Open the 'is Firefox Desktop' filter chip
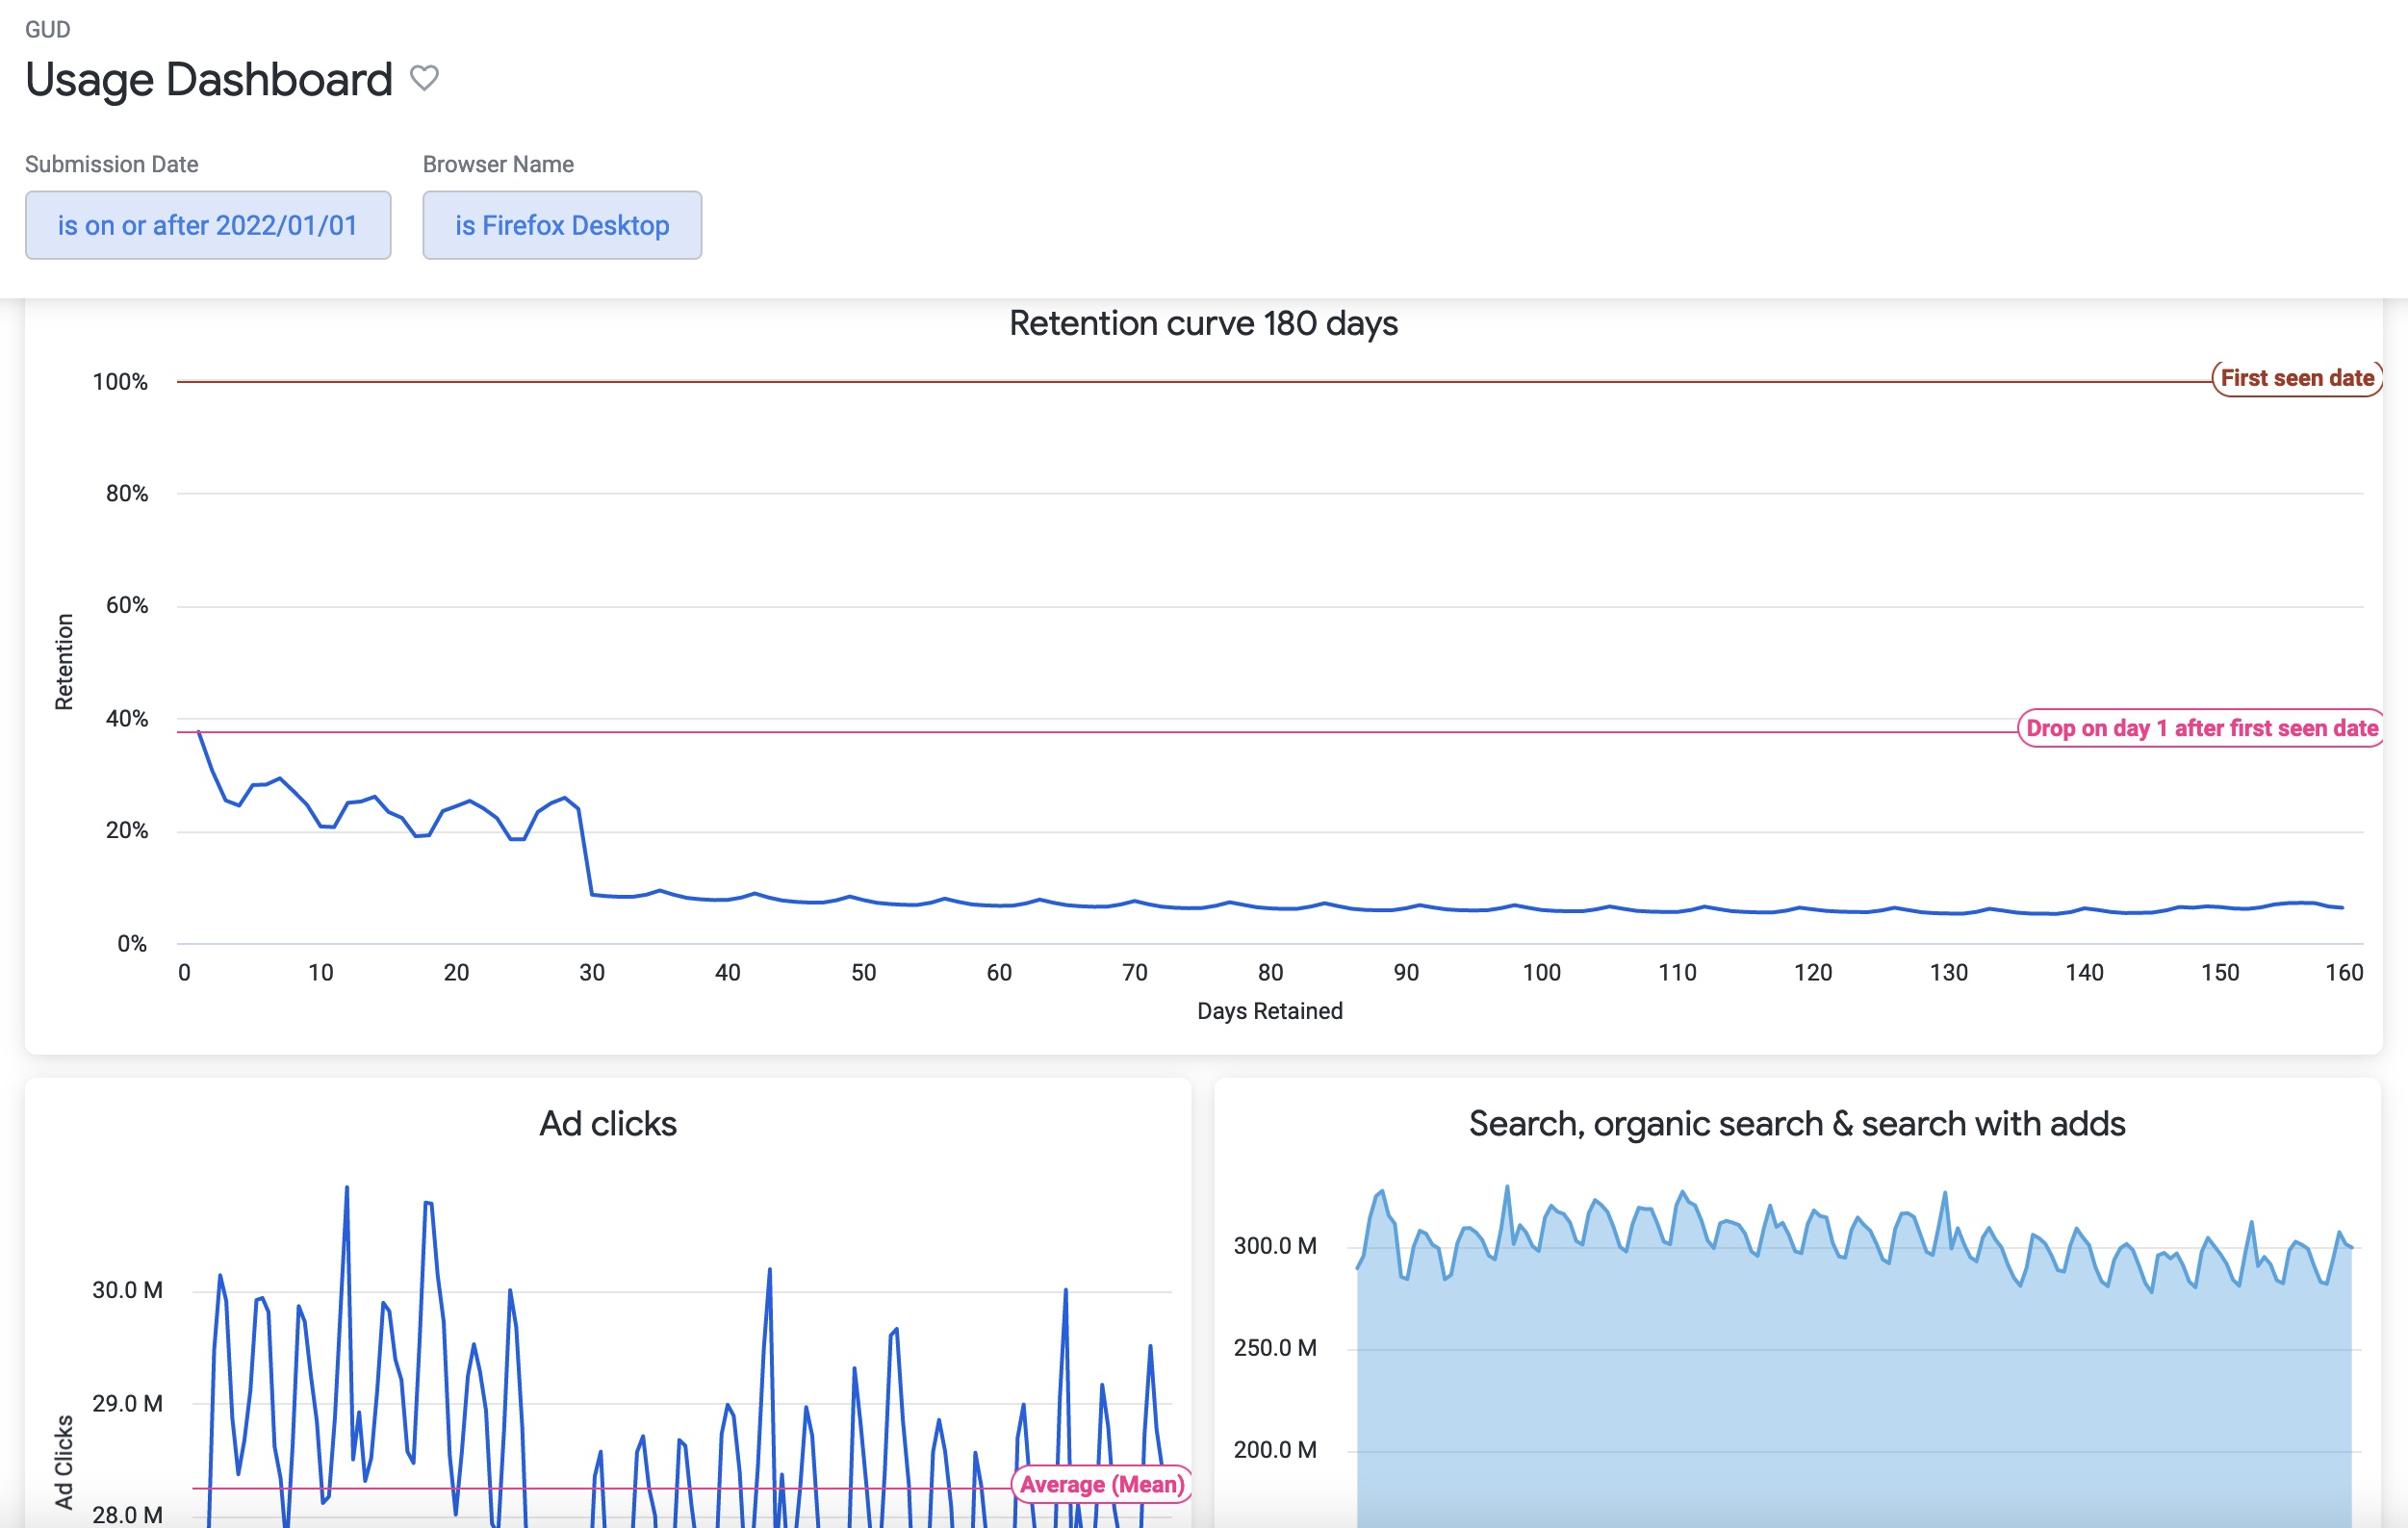Viewport: 2408px width, 1528px height. click(x=561, y=225)
